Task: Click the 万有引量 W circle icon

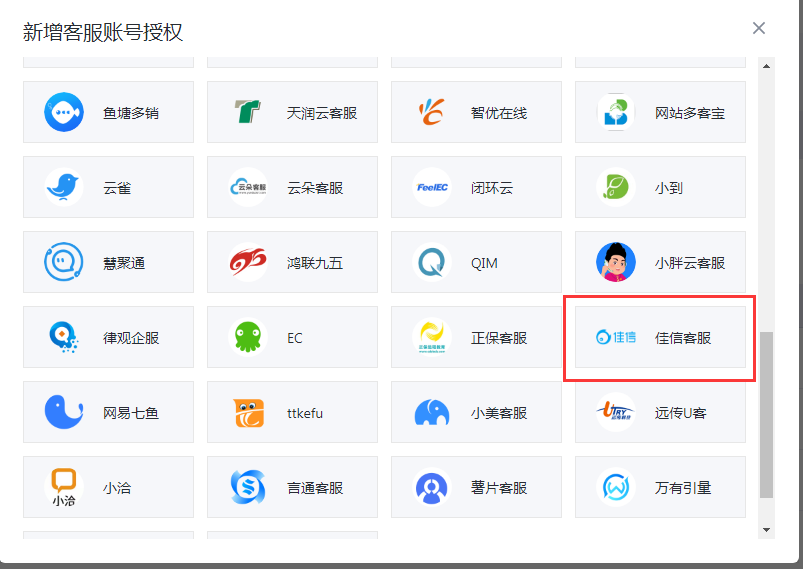Action: pyautogui.click(x=616, y=487)
